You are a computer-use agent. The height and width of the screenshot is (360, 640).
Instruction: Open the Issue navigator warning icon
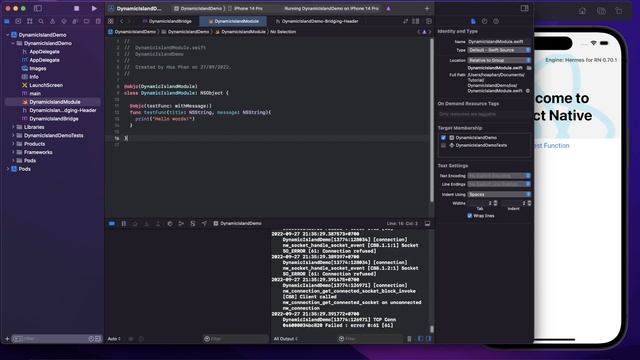click(52, 21)
